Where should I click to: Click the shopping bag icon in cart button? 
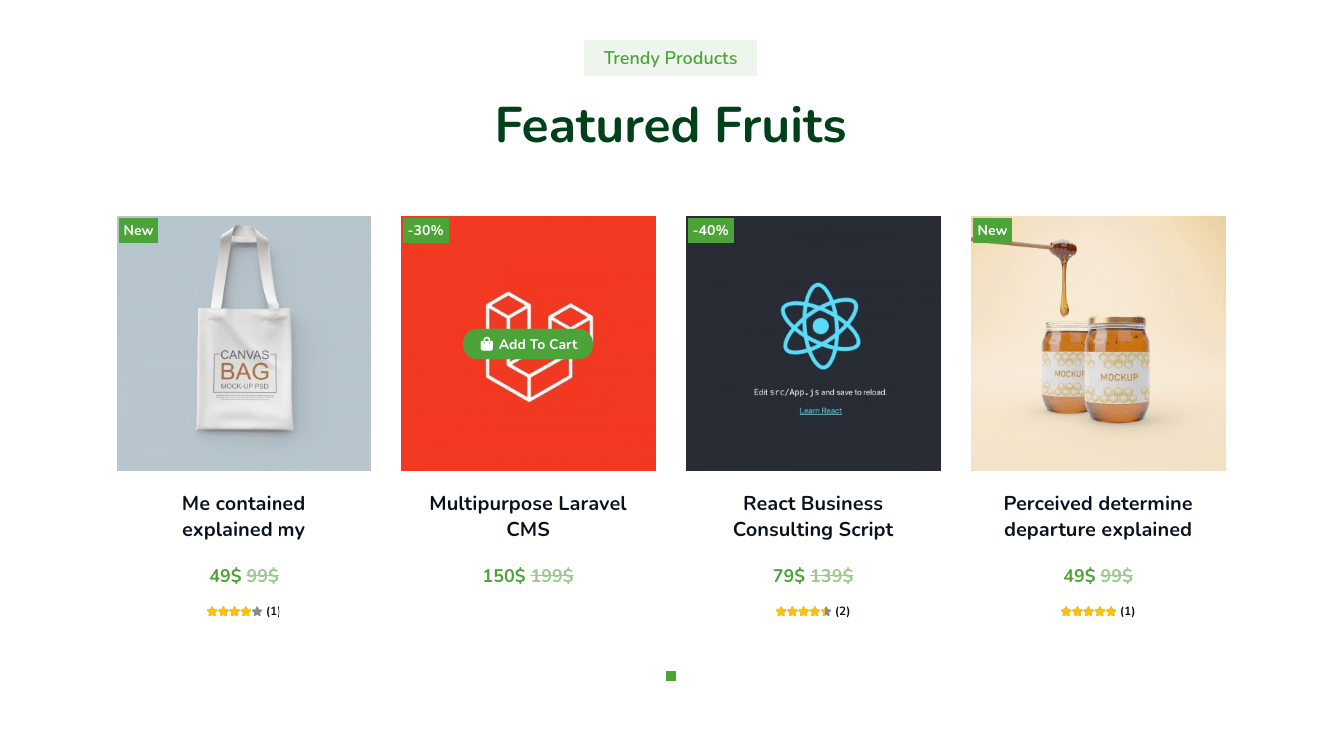click(486, 344)
